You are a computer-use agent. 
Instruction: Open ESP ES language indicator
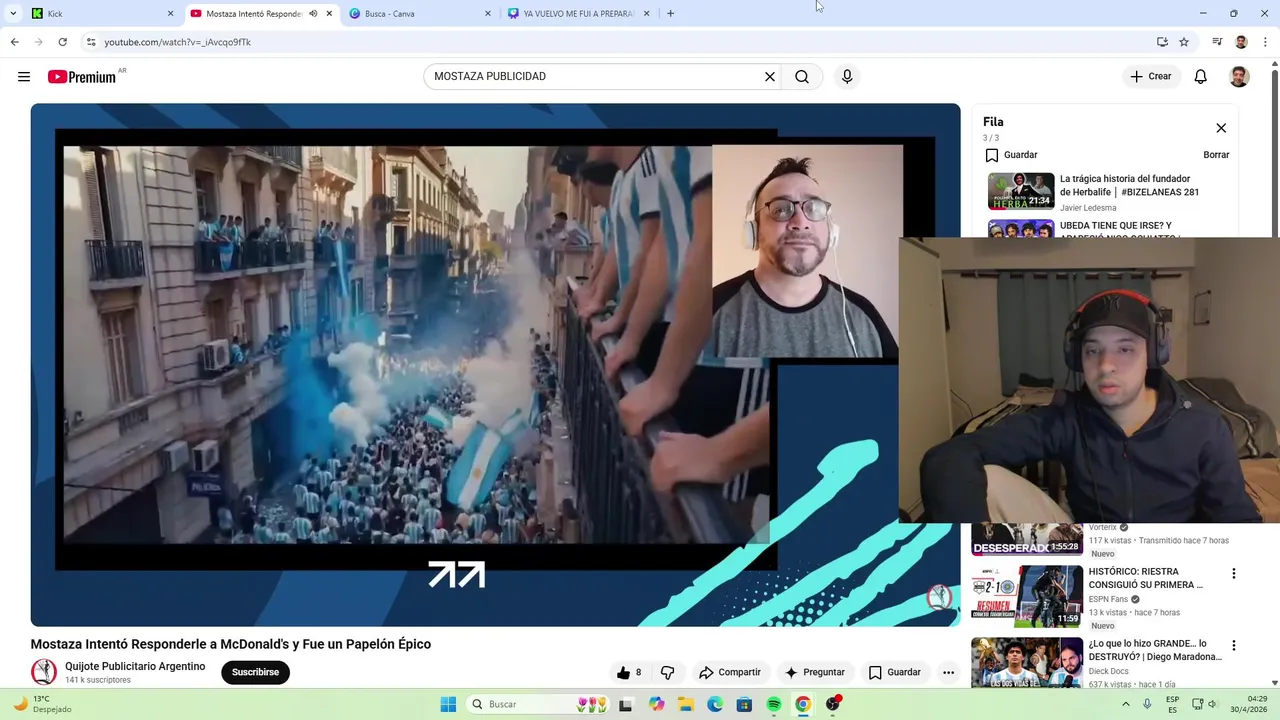(x=1172, y=704)
